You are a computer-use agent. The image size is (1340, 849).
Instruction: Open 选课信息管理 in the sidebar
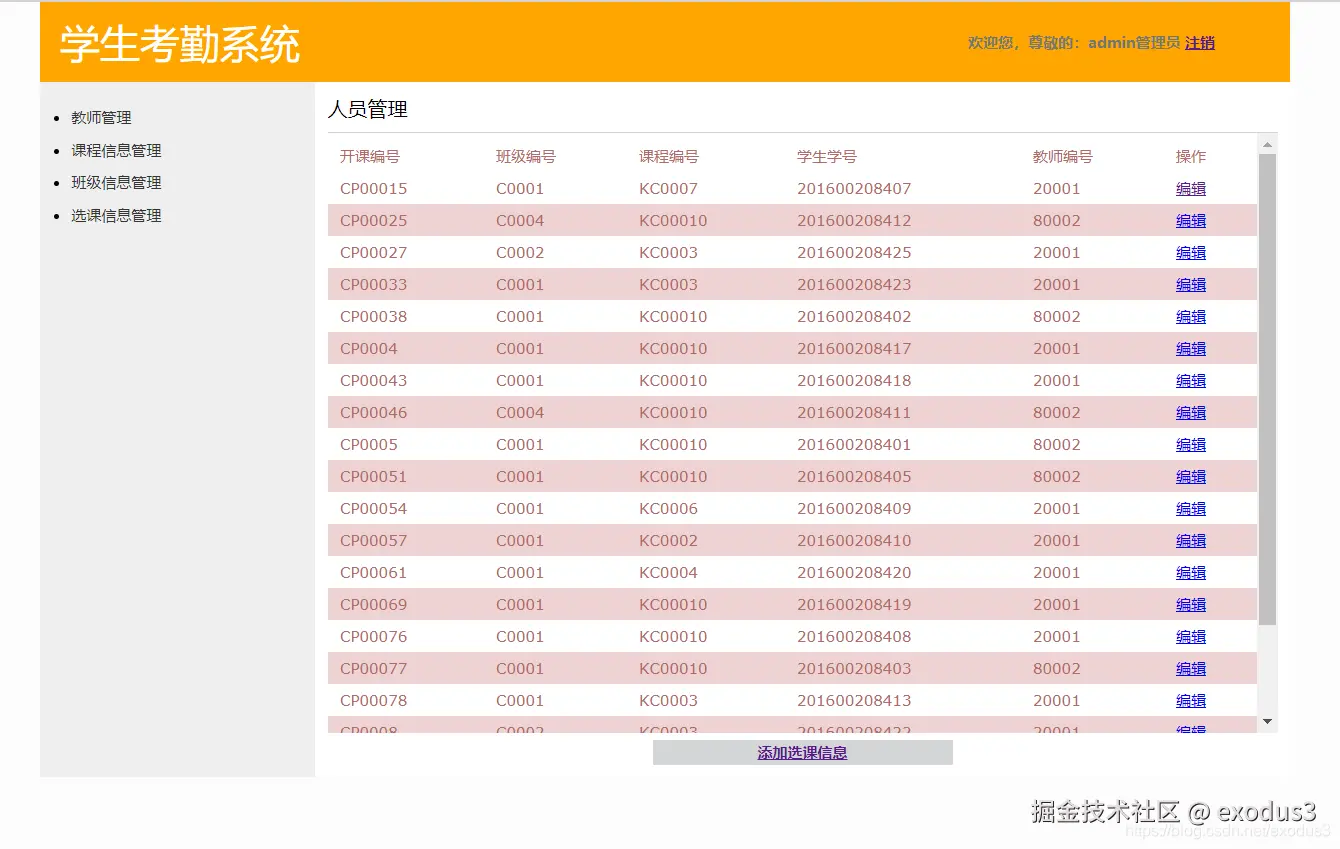[x=116, y=216]
